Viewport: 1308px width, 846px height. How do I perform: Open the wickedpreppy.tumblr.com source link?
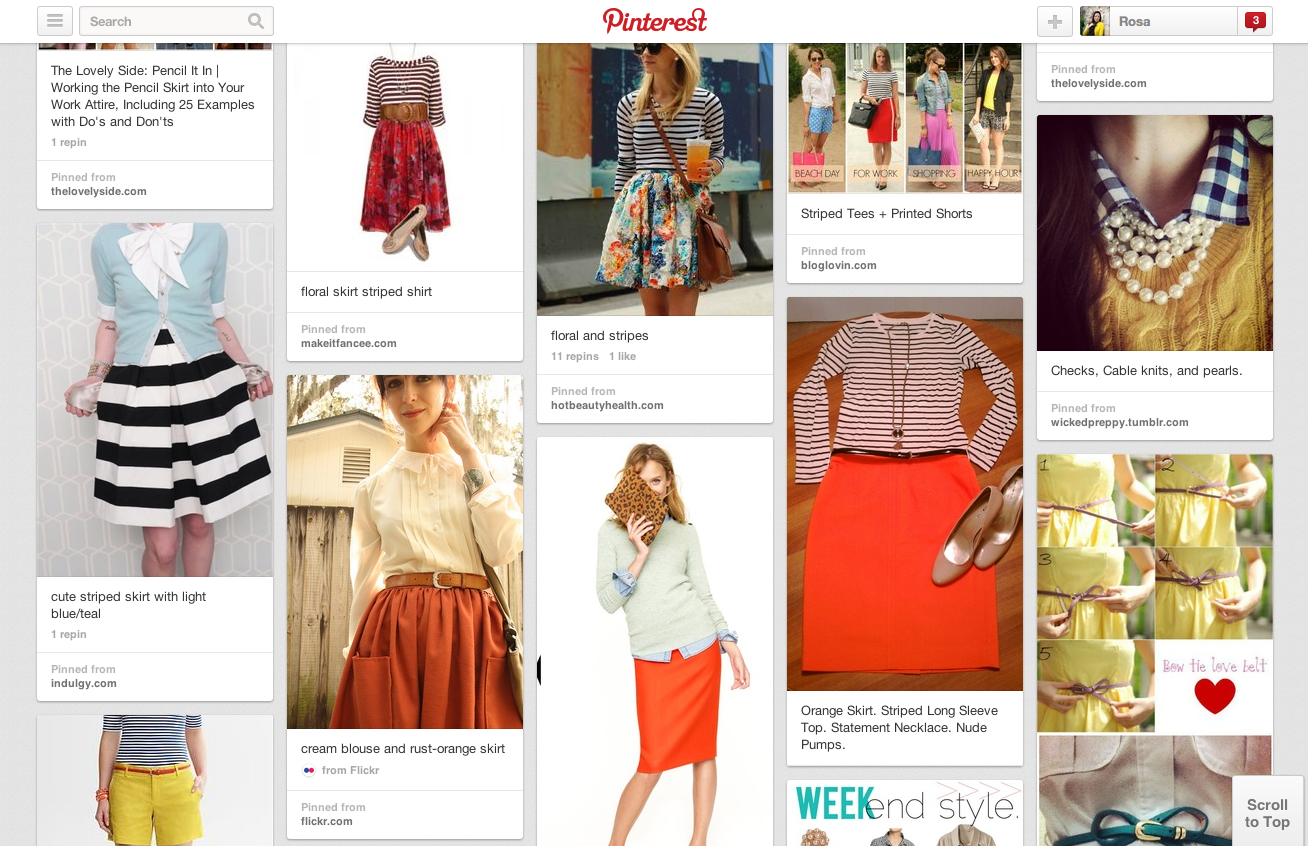(1120, 422)
